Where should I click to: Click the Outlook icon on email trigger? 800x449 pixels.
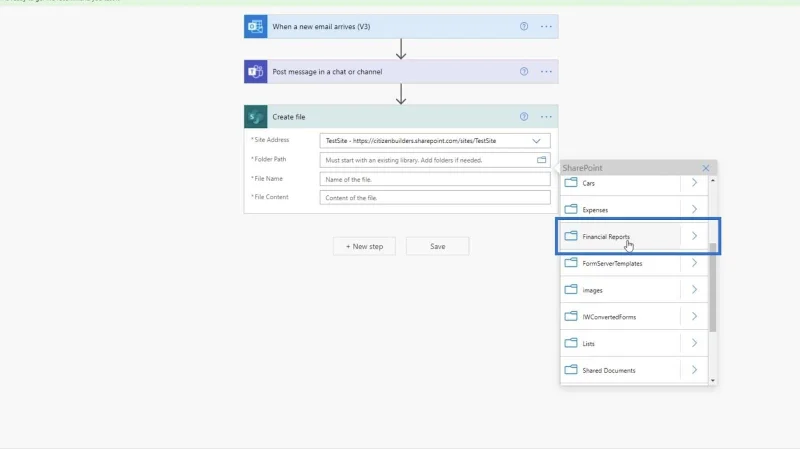pyautogui.click(x=255, y=27)
